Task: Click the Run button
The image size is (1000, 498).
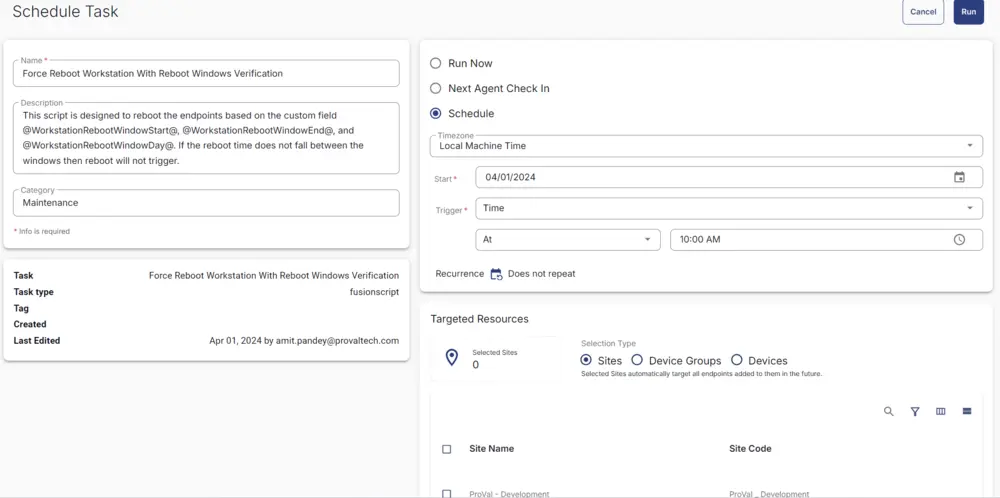Action: (x=968, y=11)
